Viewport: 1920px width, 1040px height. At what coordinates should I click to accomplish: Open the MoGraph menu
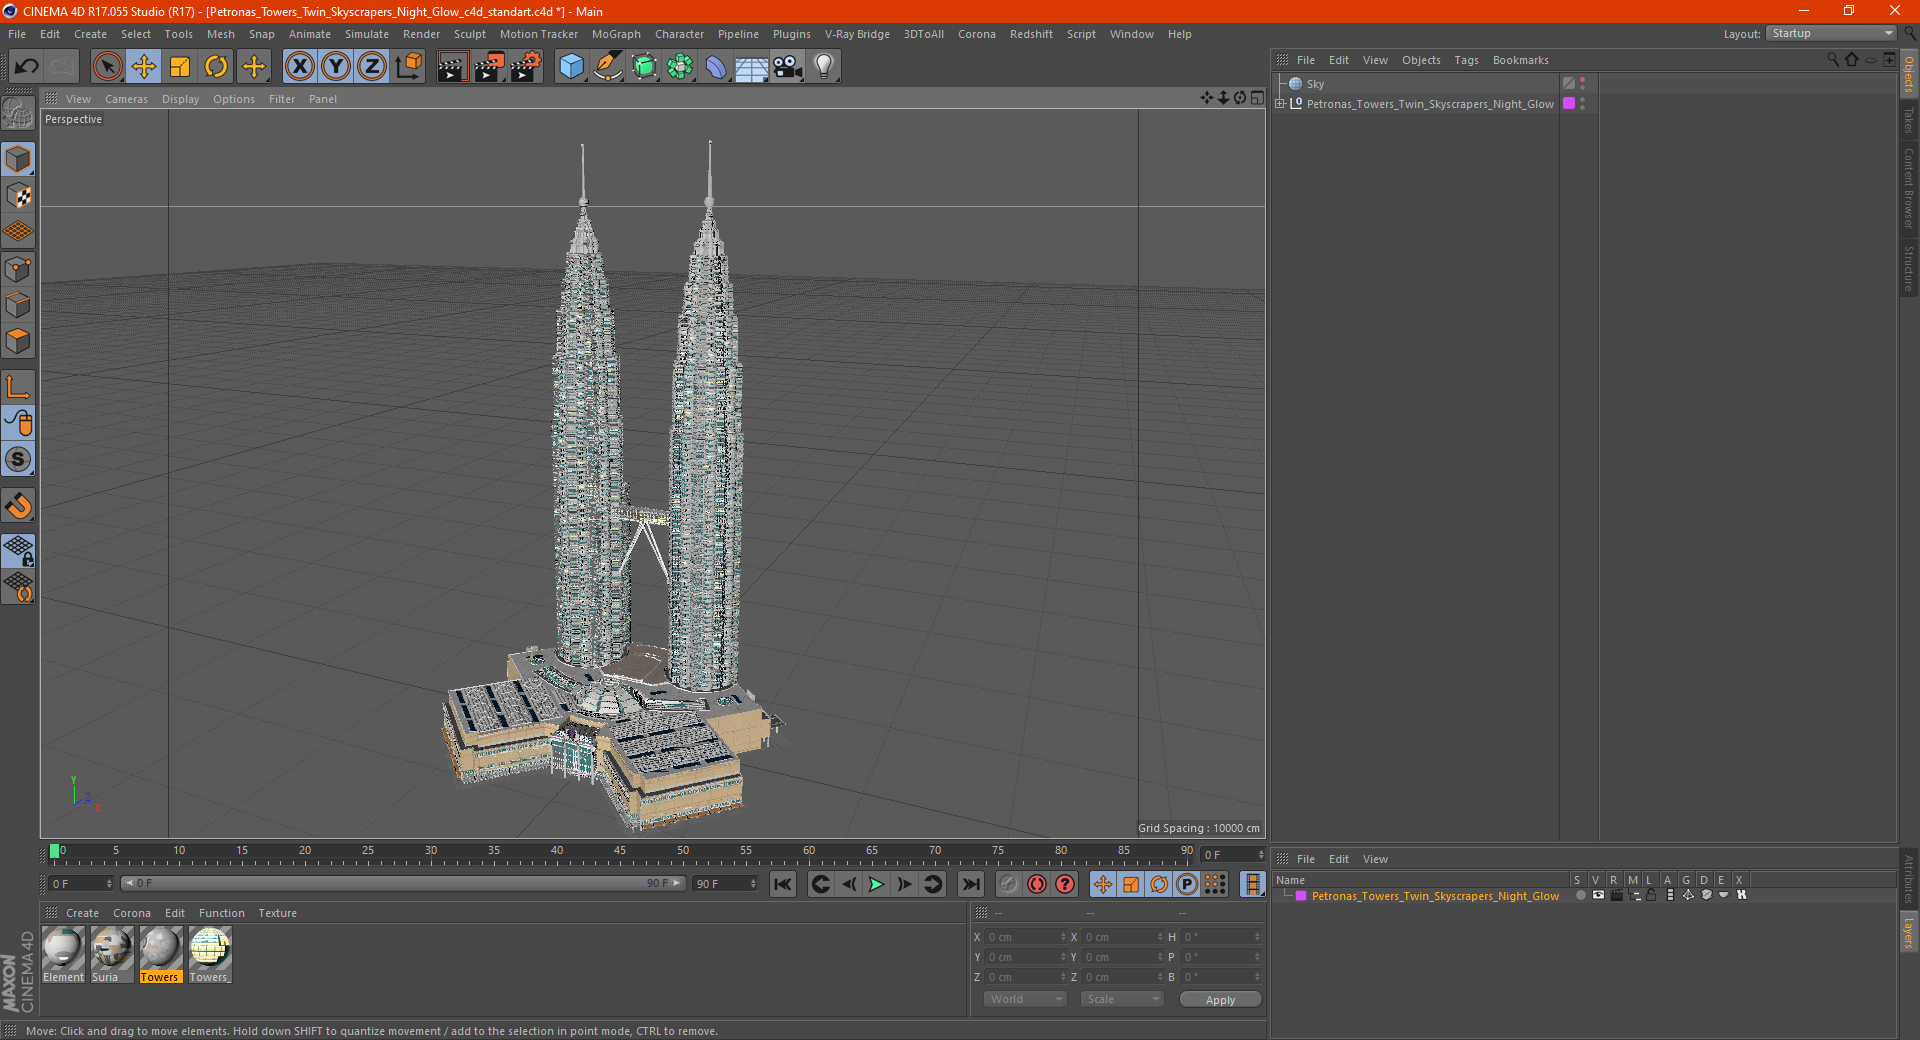[616, 34]
